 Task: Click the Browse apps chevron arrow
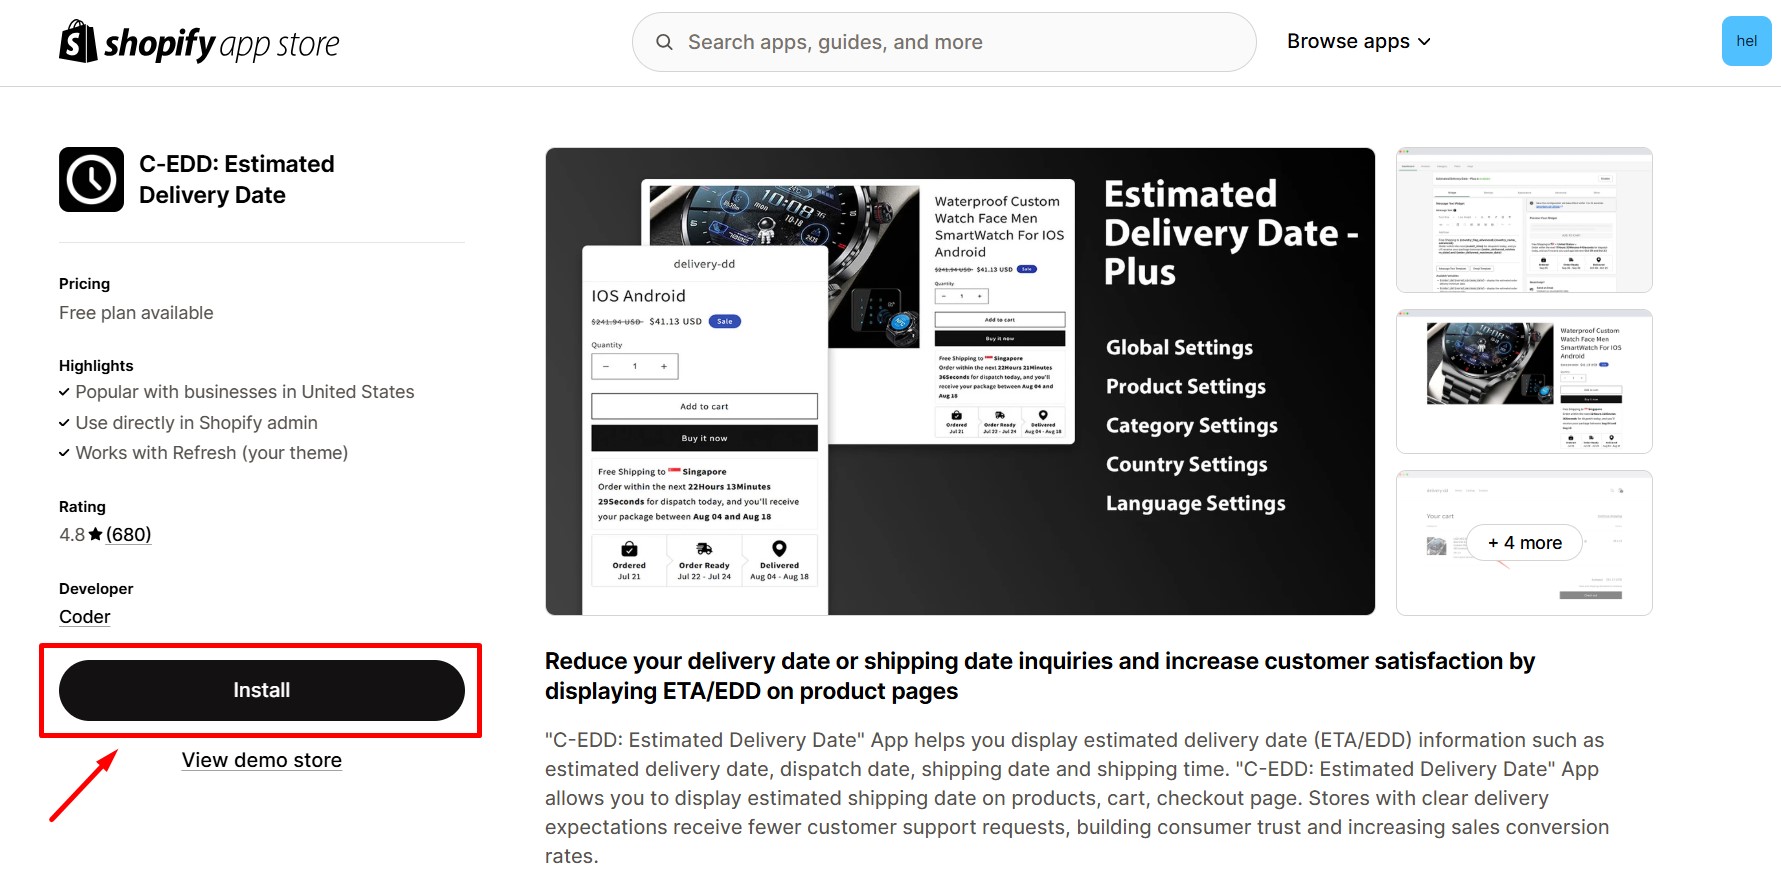1424,42
